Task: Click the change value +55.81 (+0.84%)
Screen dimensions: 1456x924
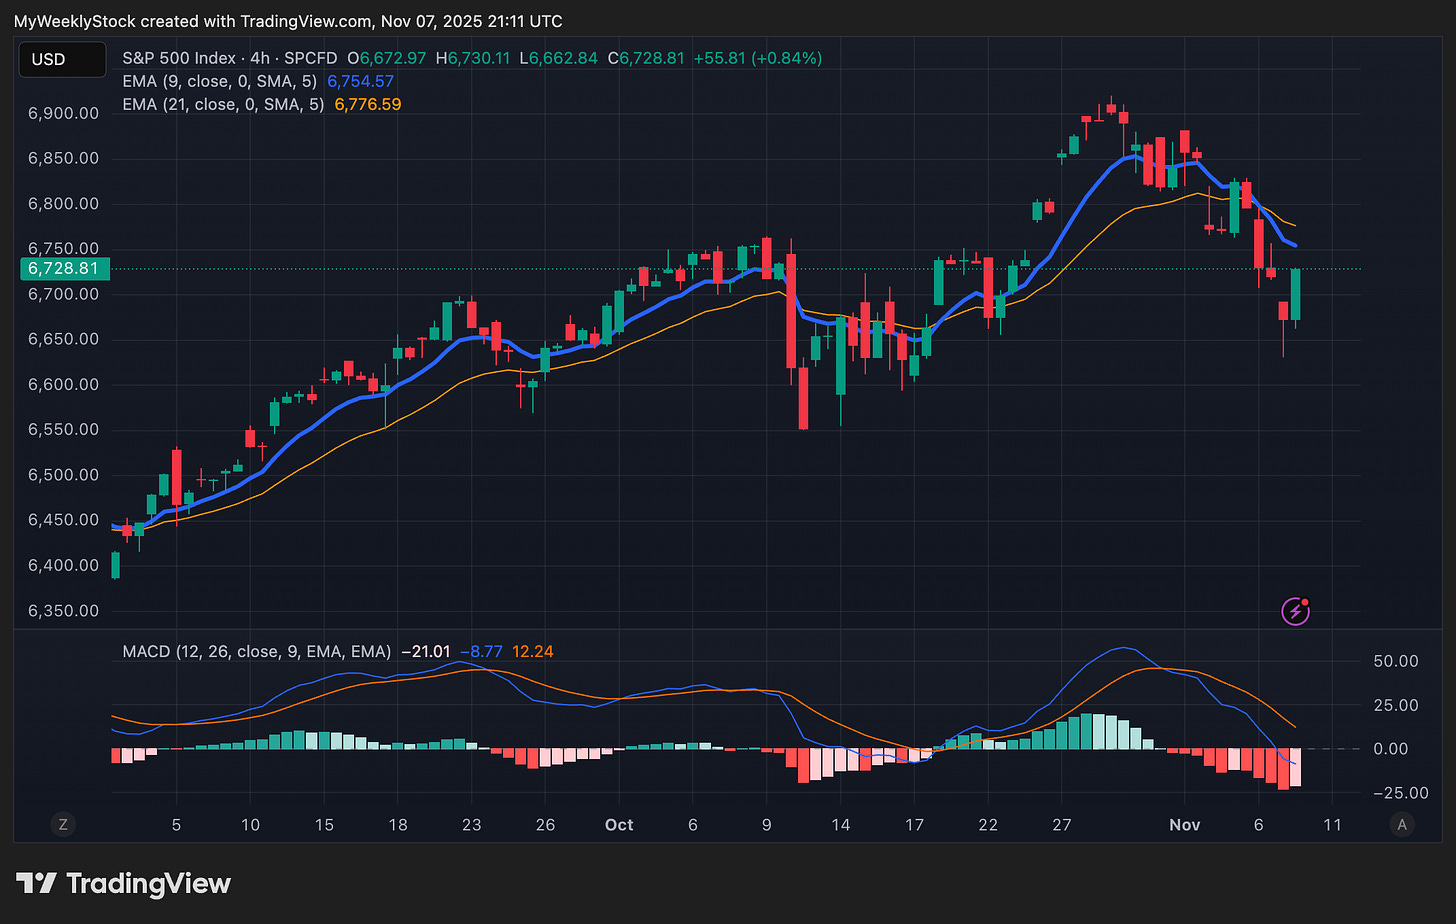Action: pos(758,58)
